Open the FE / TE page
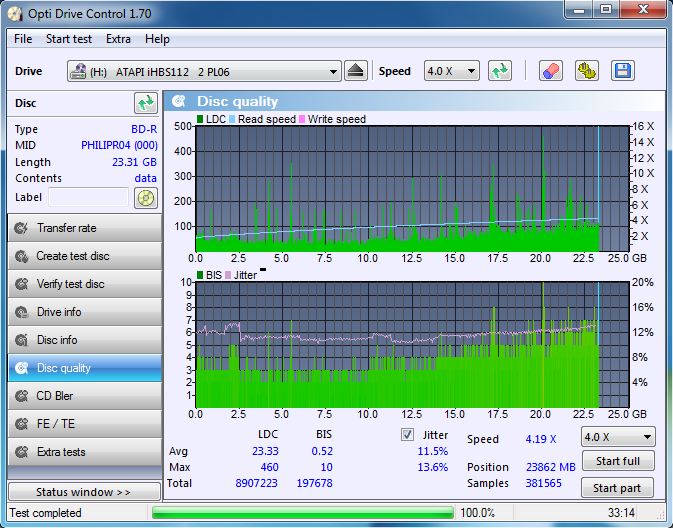Image resolution: width=673 pixels, height=528 pixels. coord(85,424)
